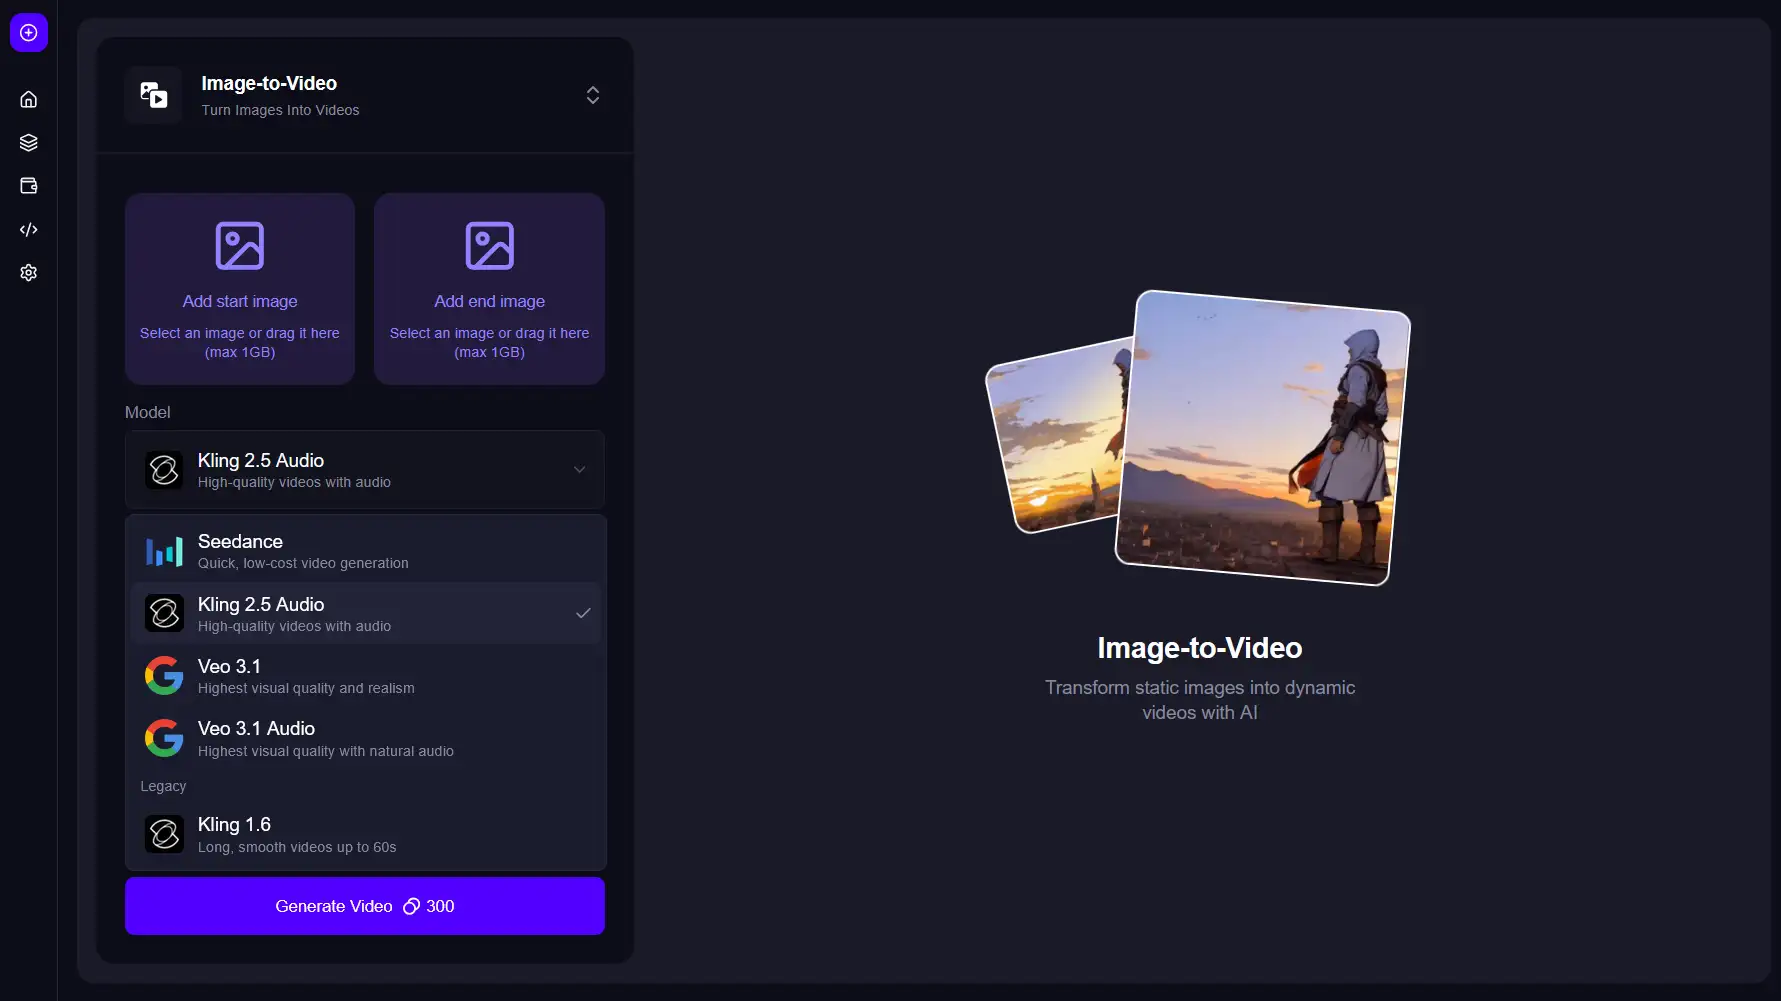Open the Home page from sidebar
Viewport: 1781px width, 1001px height.
pos(28,99)
